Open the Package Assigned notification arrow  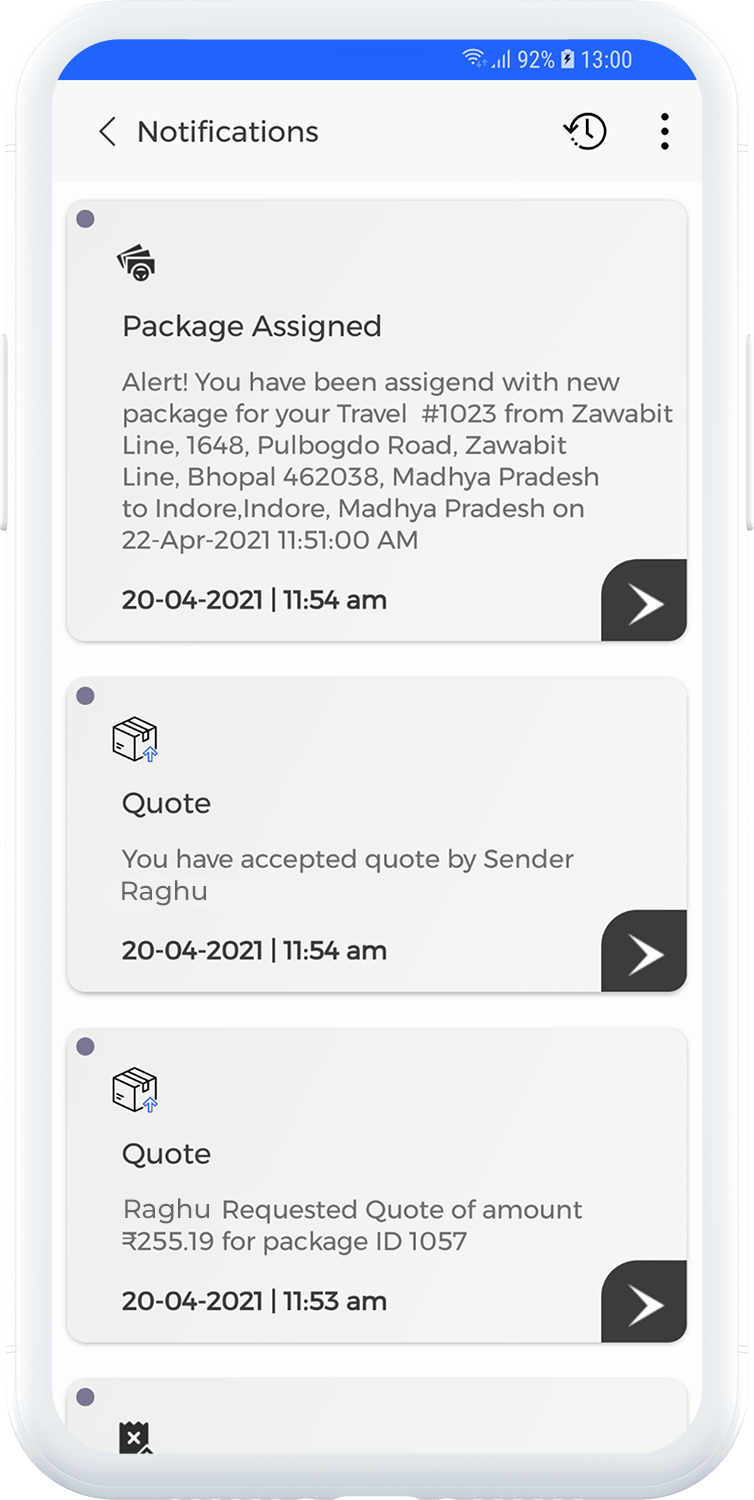point(644,602)
